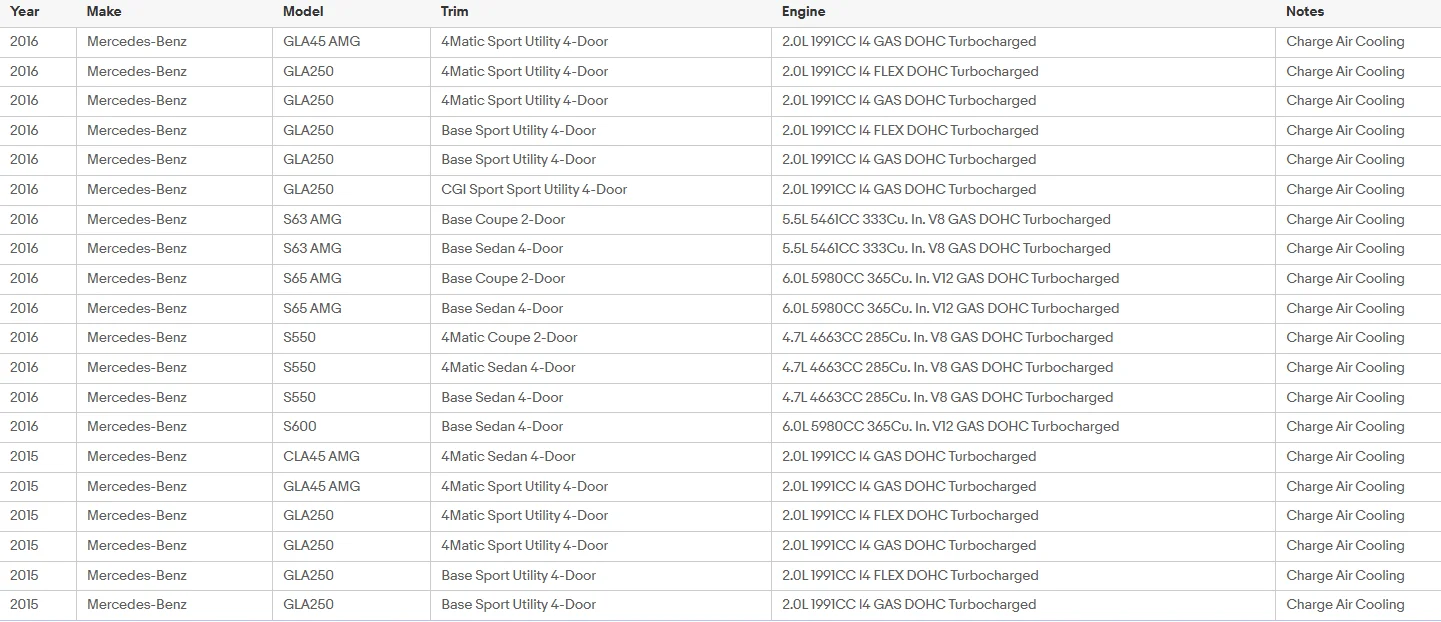The width and height of the screenshot is (1441, 622).
Task: Click "Mercedes-Benz" in the S600 row
Action: (137, 426)
